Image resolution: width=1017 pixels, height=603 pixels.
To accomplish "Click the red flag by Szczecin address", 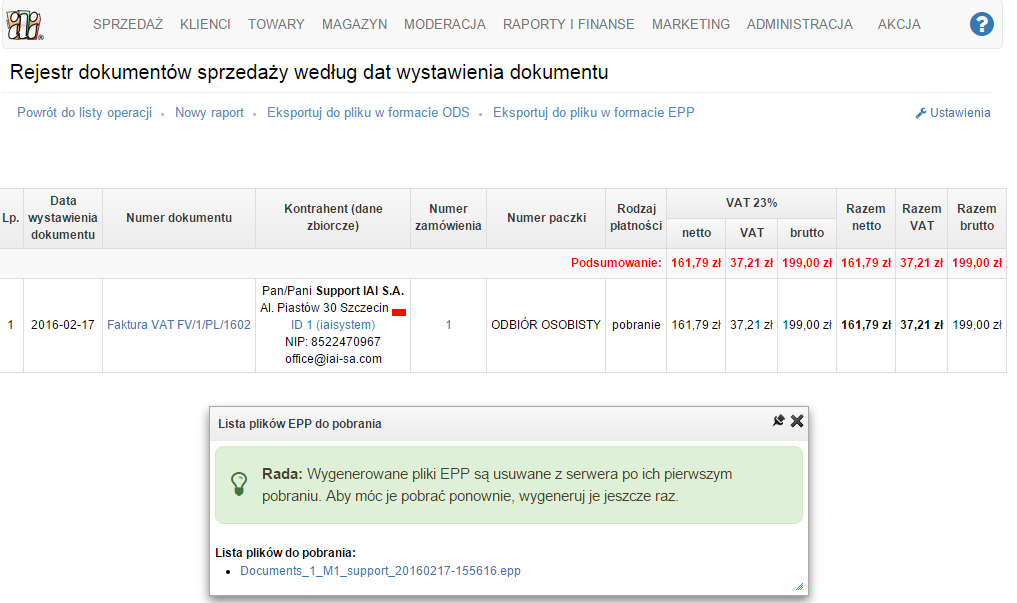I will [399, 312].
